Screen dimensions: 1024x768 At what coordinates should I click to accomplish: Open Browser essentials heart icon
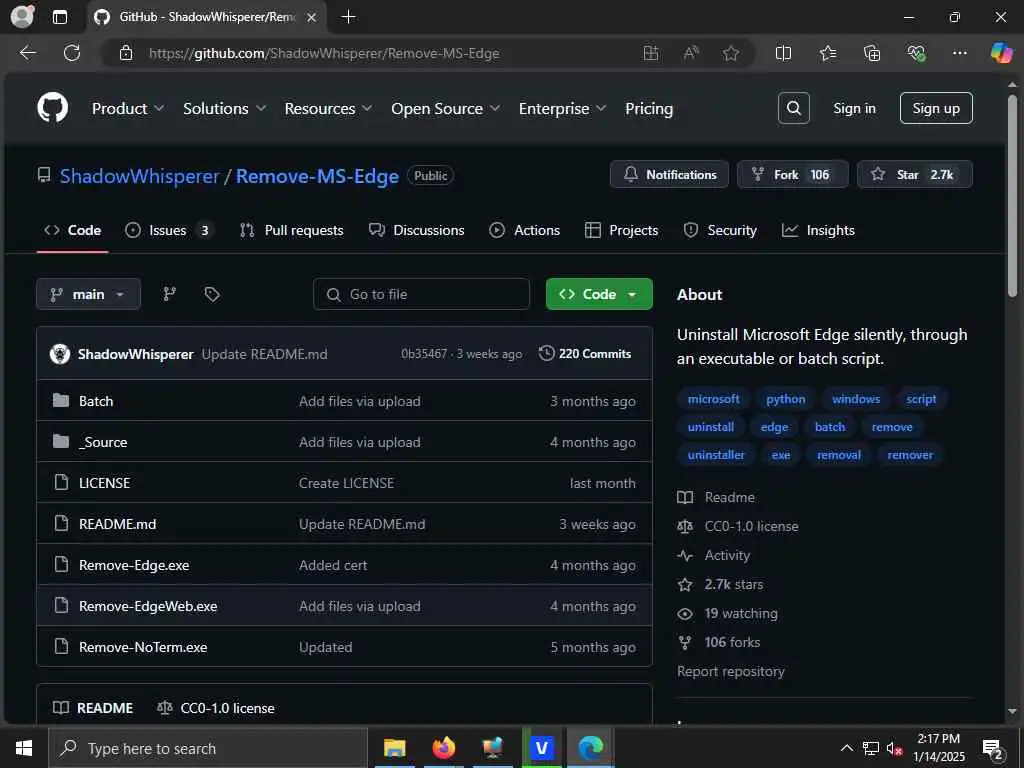click(x=916, y=53)
